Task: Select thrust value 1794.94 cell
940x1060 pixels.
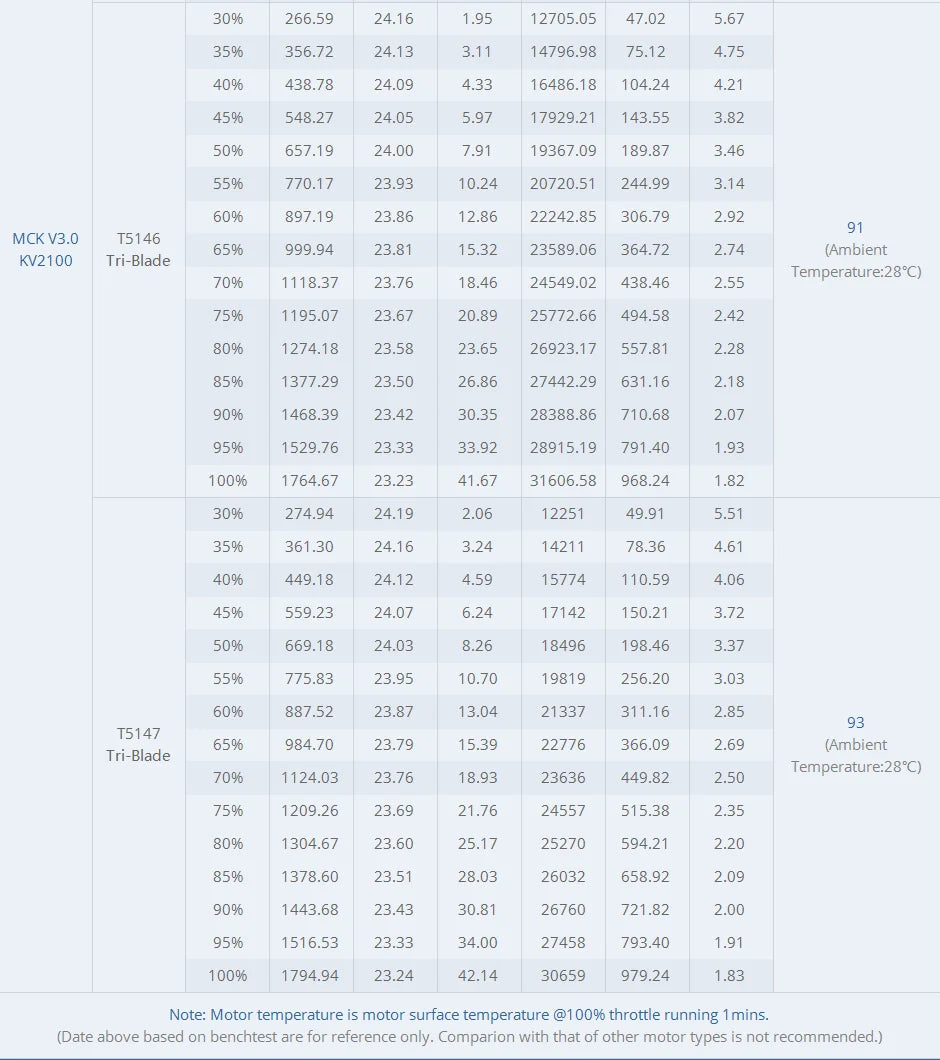Action: 310,975
